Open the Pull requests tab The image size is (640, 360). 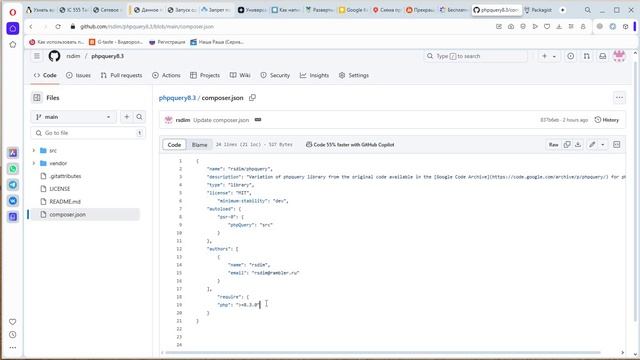(x=121, y=75)
